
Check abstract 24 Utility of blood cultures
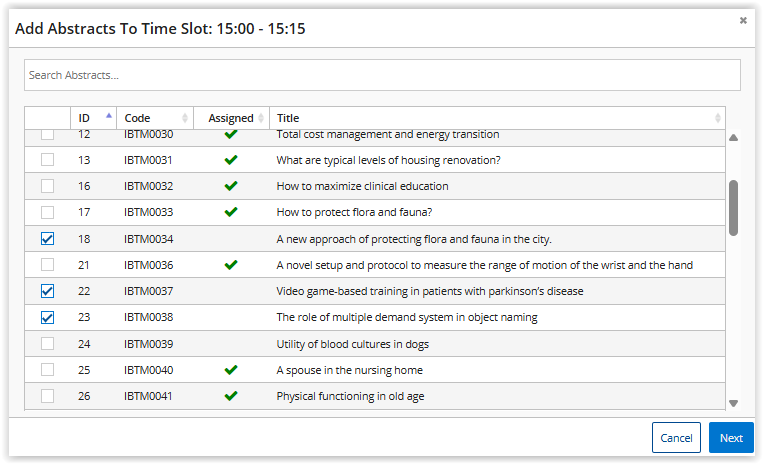[x=47, y=343]
